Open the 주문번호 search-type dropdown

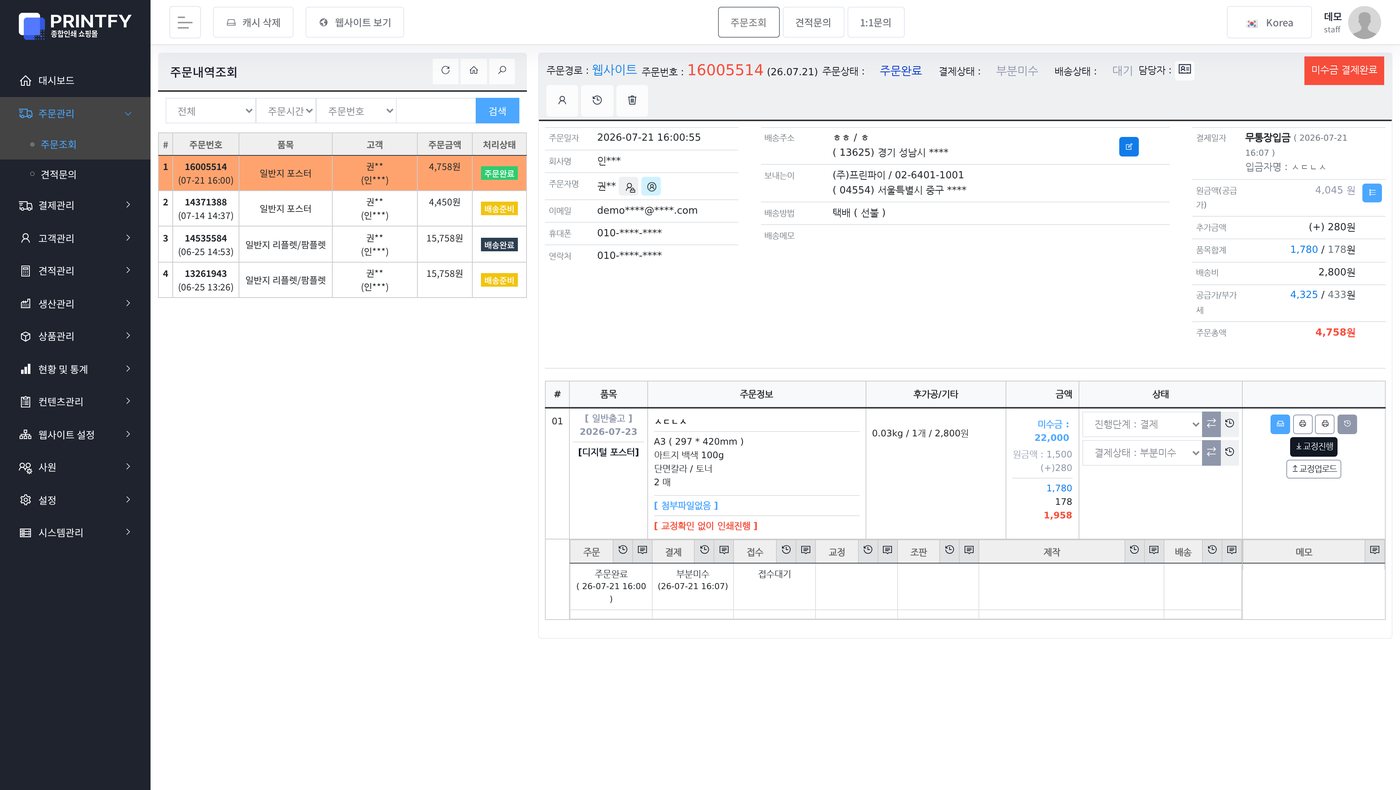pos(356,111)
